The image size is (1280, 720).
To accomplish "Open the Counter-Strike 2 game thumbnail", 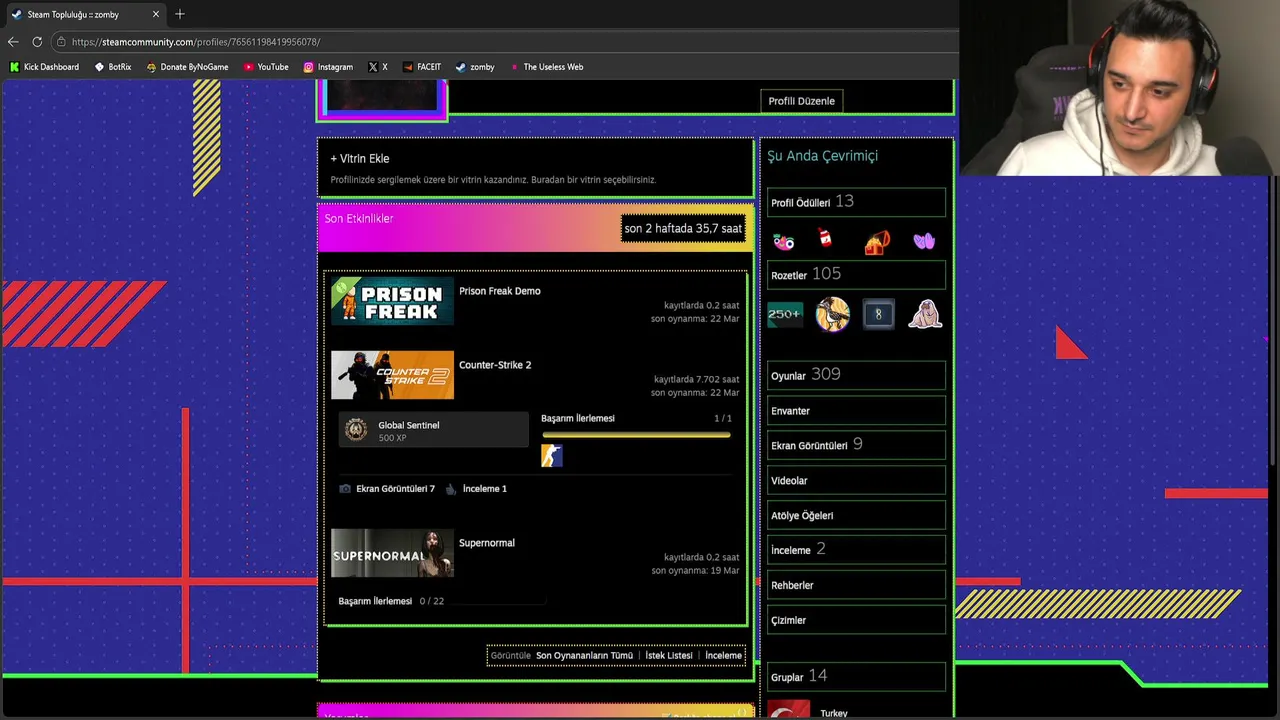I will tap(392, 375).
